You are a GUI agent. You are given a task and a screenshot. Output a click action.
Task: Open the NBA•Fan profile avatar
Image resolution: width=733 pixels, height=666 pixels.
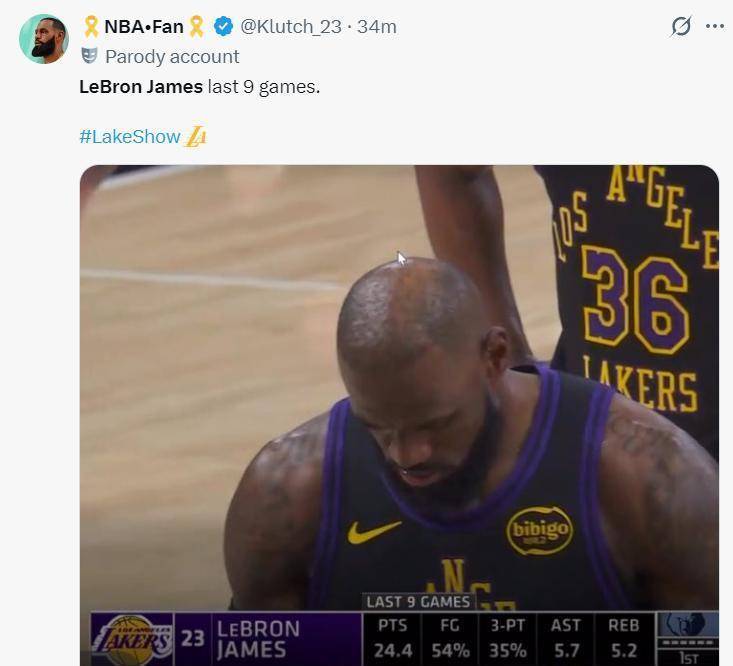(x=43, y=39)
